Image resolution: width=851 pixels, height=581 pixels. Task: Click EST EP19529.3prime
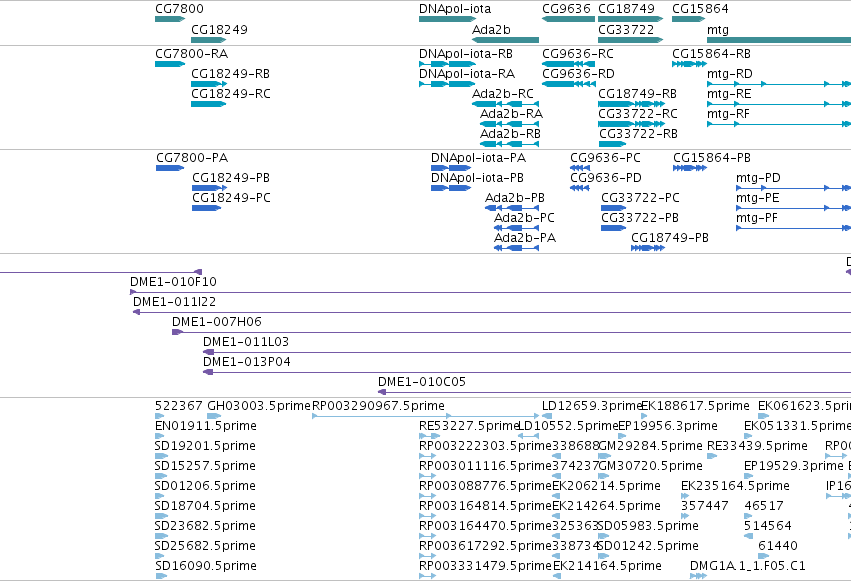tap(793, 466)
